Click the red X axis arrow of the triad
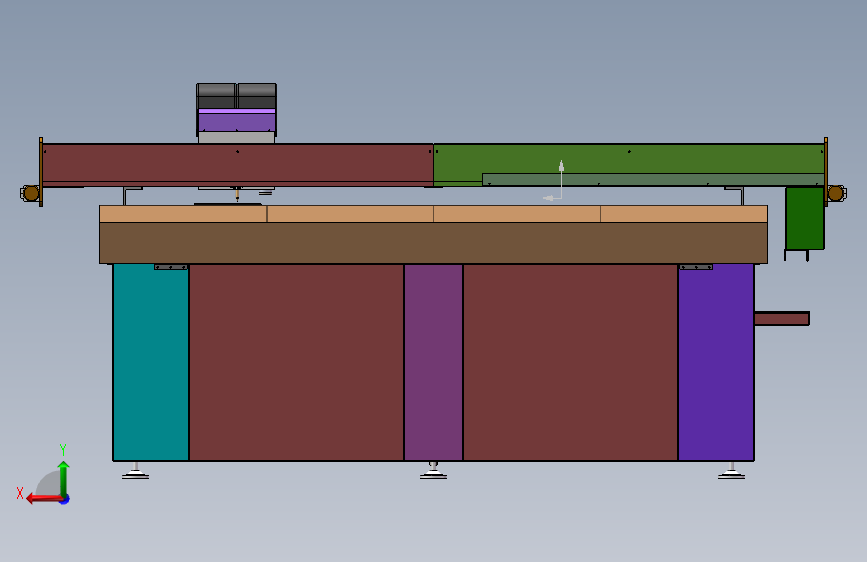The width and height of the screenshot is (867, 562). pos(44,499)
